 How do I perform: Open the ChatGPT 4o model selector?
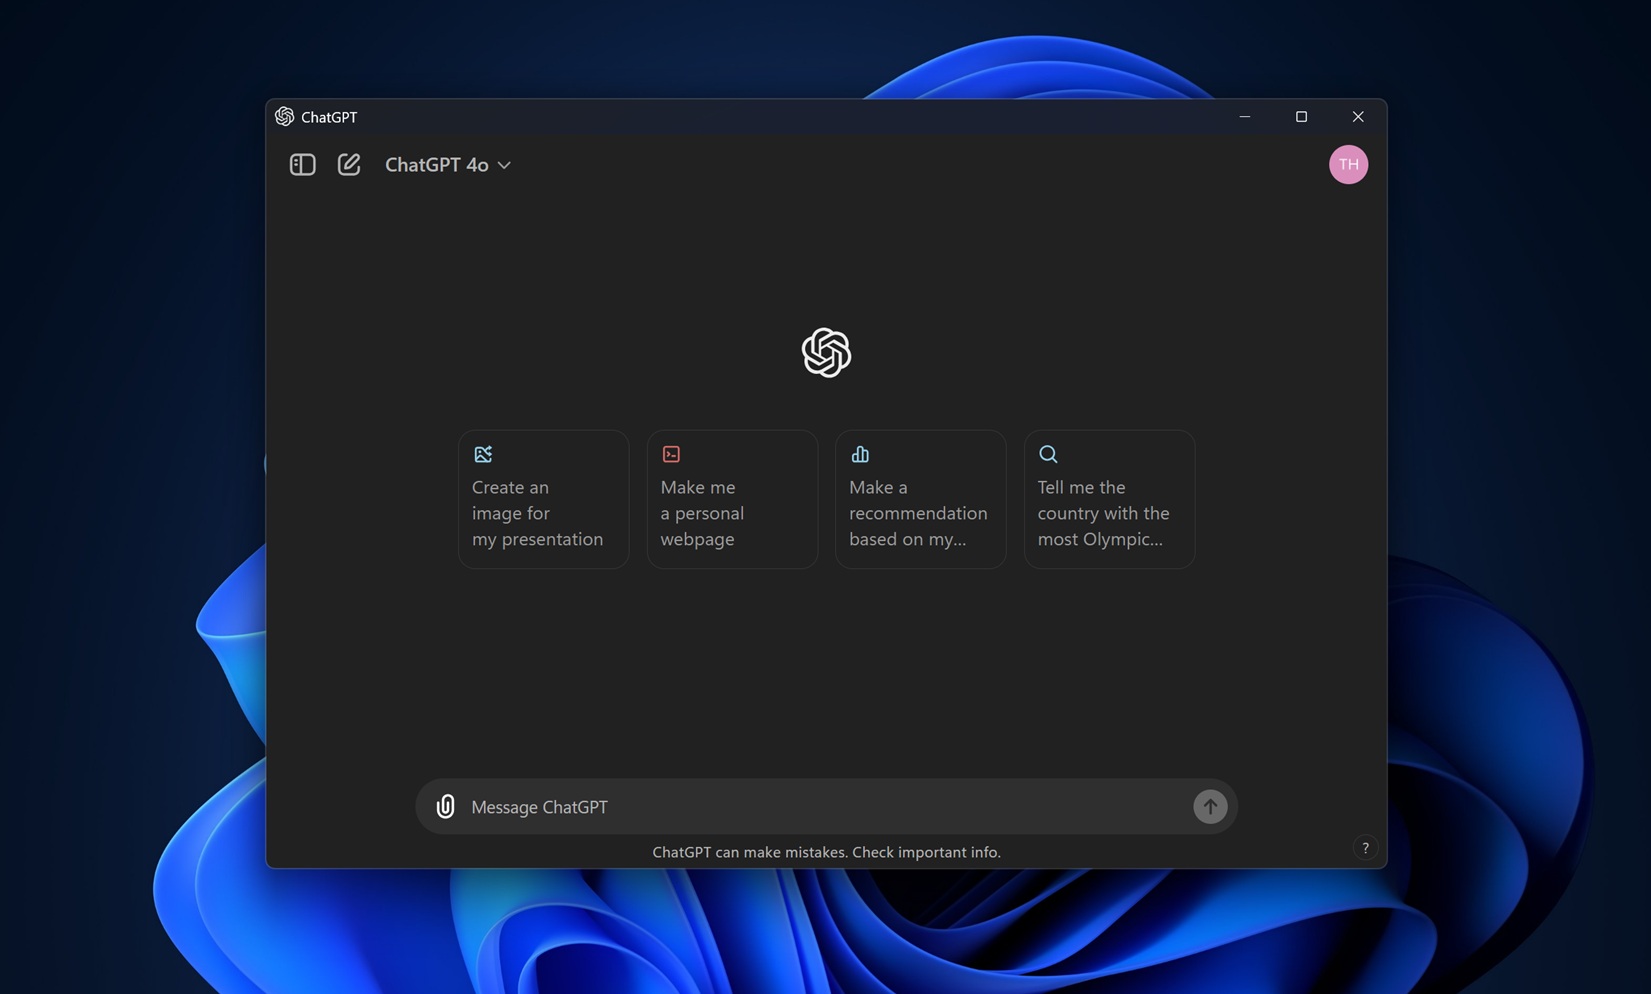point(436,164)
